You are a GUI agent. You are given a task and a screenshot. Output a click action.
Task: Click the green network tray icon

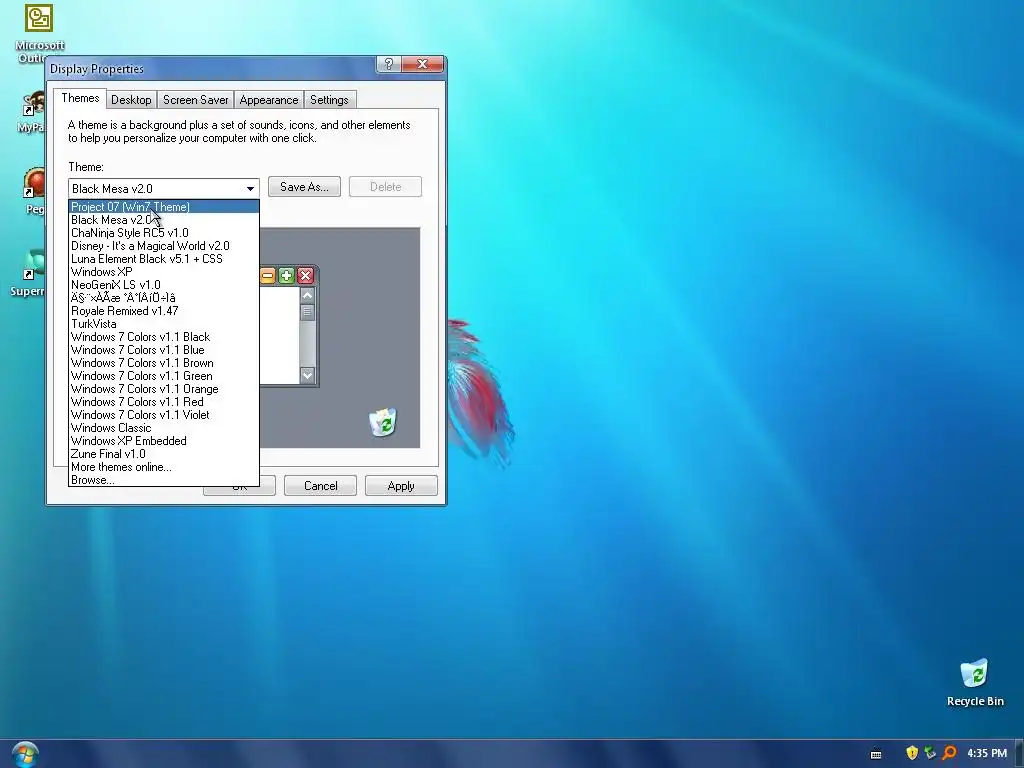(931, 753)
